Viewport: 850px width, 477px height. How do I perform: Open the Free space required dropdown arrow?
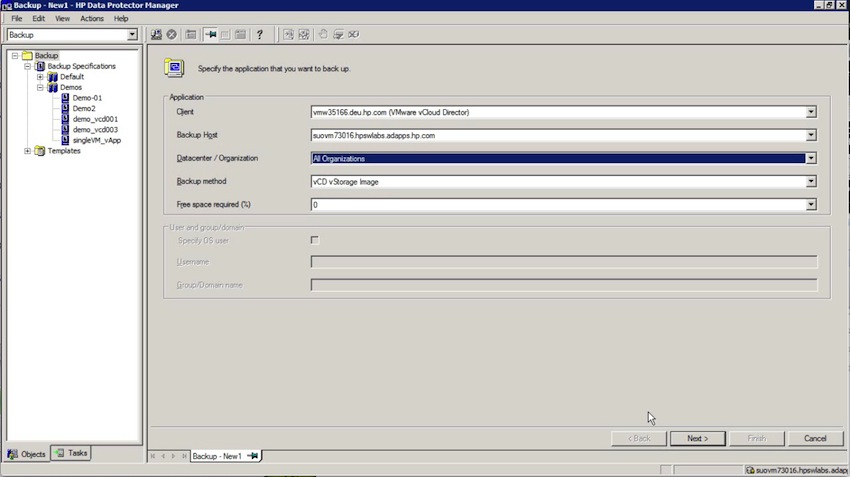(810, 204)
